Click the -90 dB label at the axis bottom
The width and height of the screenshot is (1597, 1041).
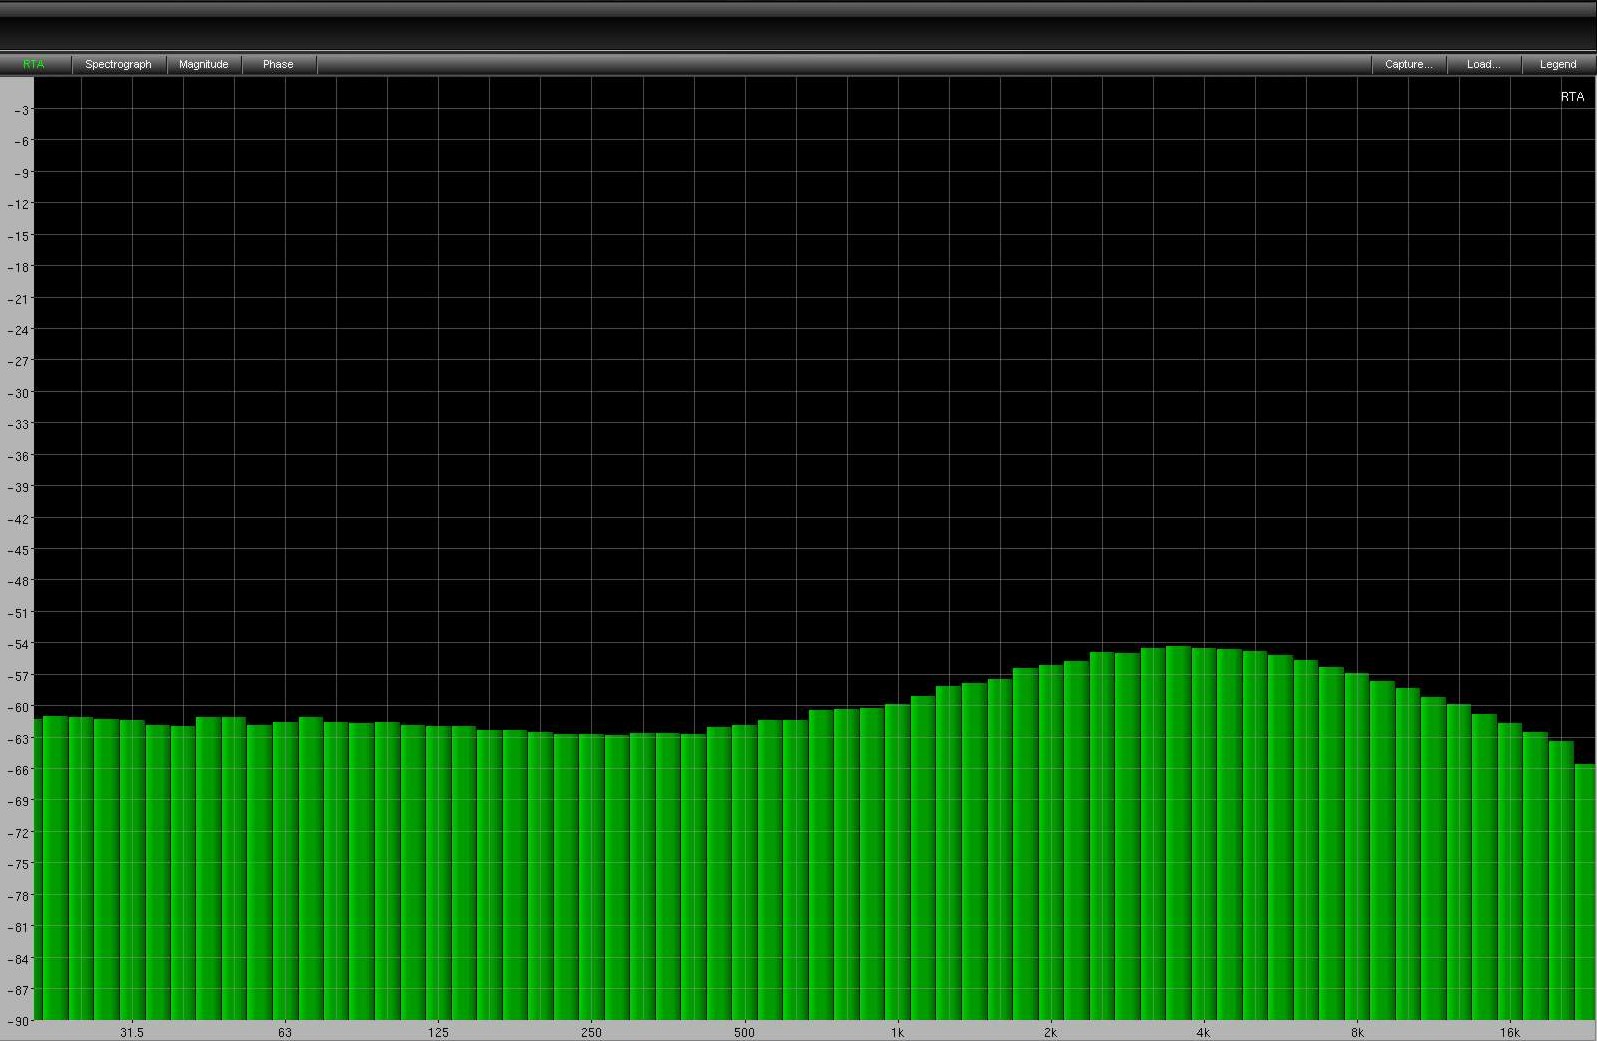[20, 1021]
